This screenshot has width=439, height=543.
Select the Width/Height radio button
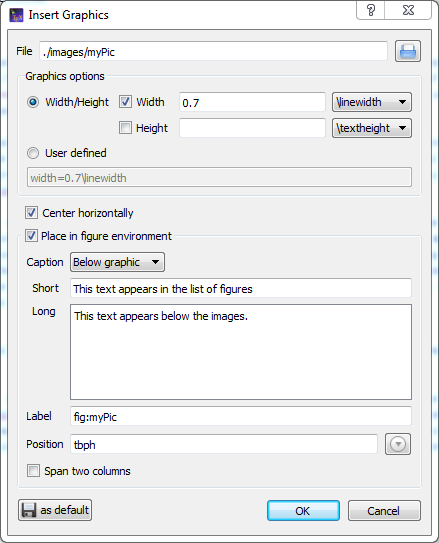(x=33, y=102)
